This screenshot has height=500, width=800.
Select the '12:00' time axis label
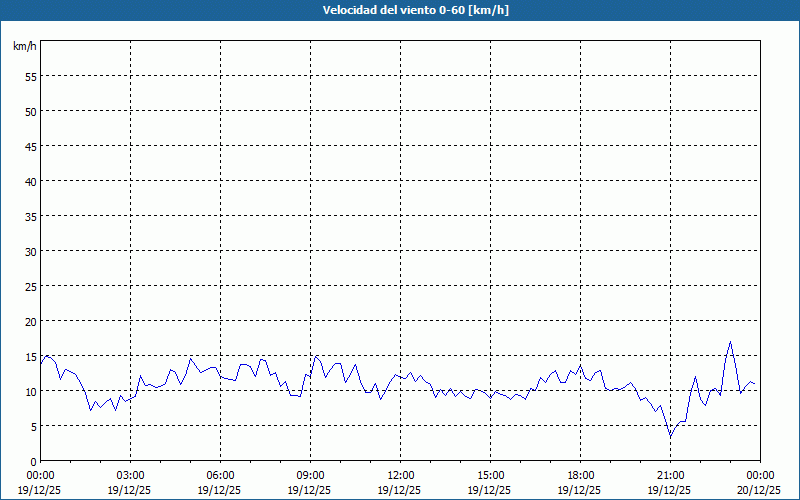point(401,476)
